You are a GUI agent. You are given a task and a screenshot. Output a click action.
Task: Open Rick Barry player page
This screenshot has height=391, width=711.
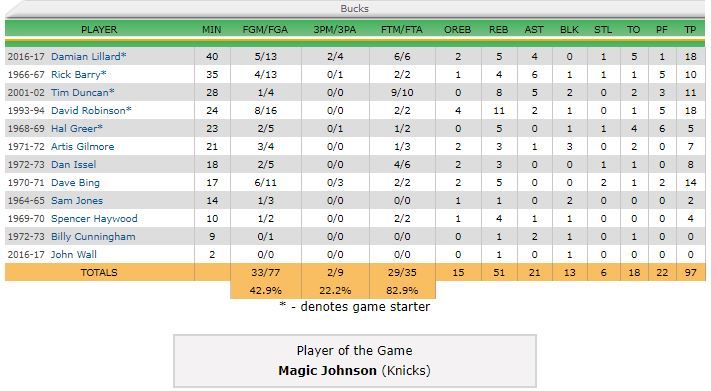pos(78,74)
